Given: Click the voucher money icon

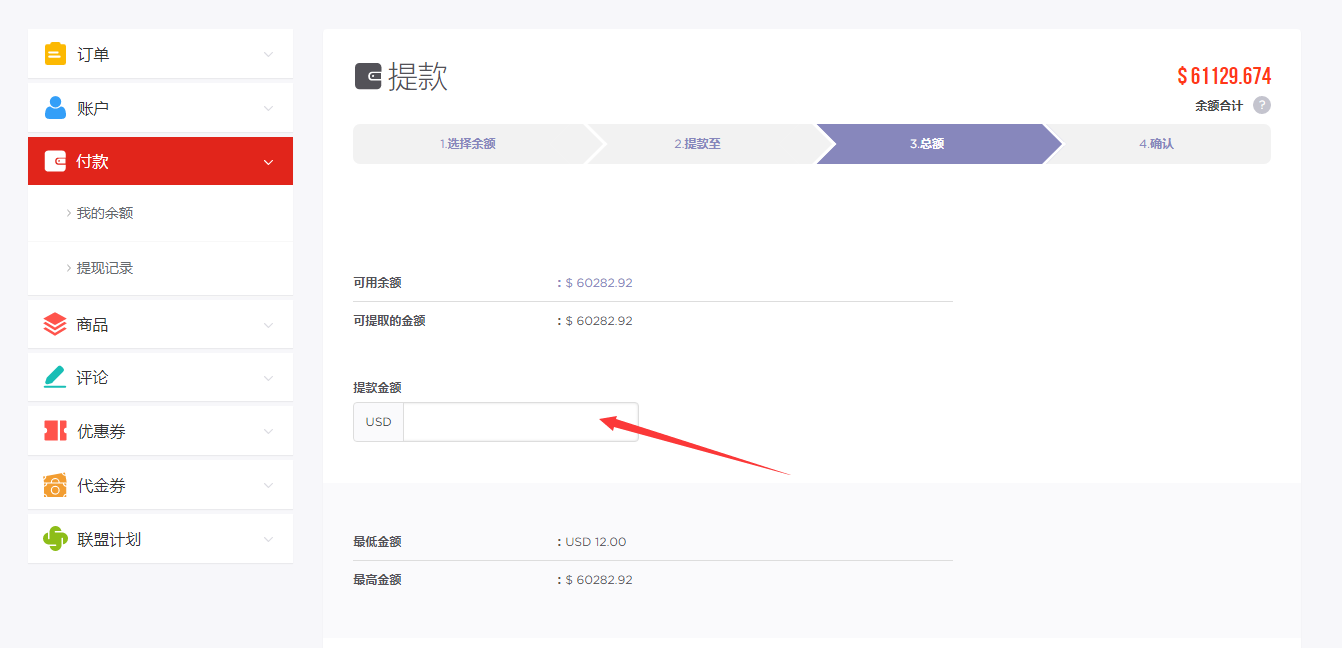Looking at the screenshot, I should coord(55,485).
